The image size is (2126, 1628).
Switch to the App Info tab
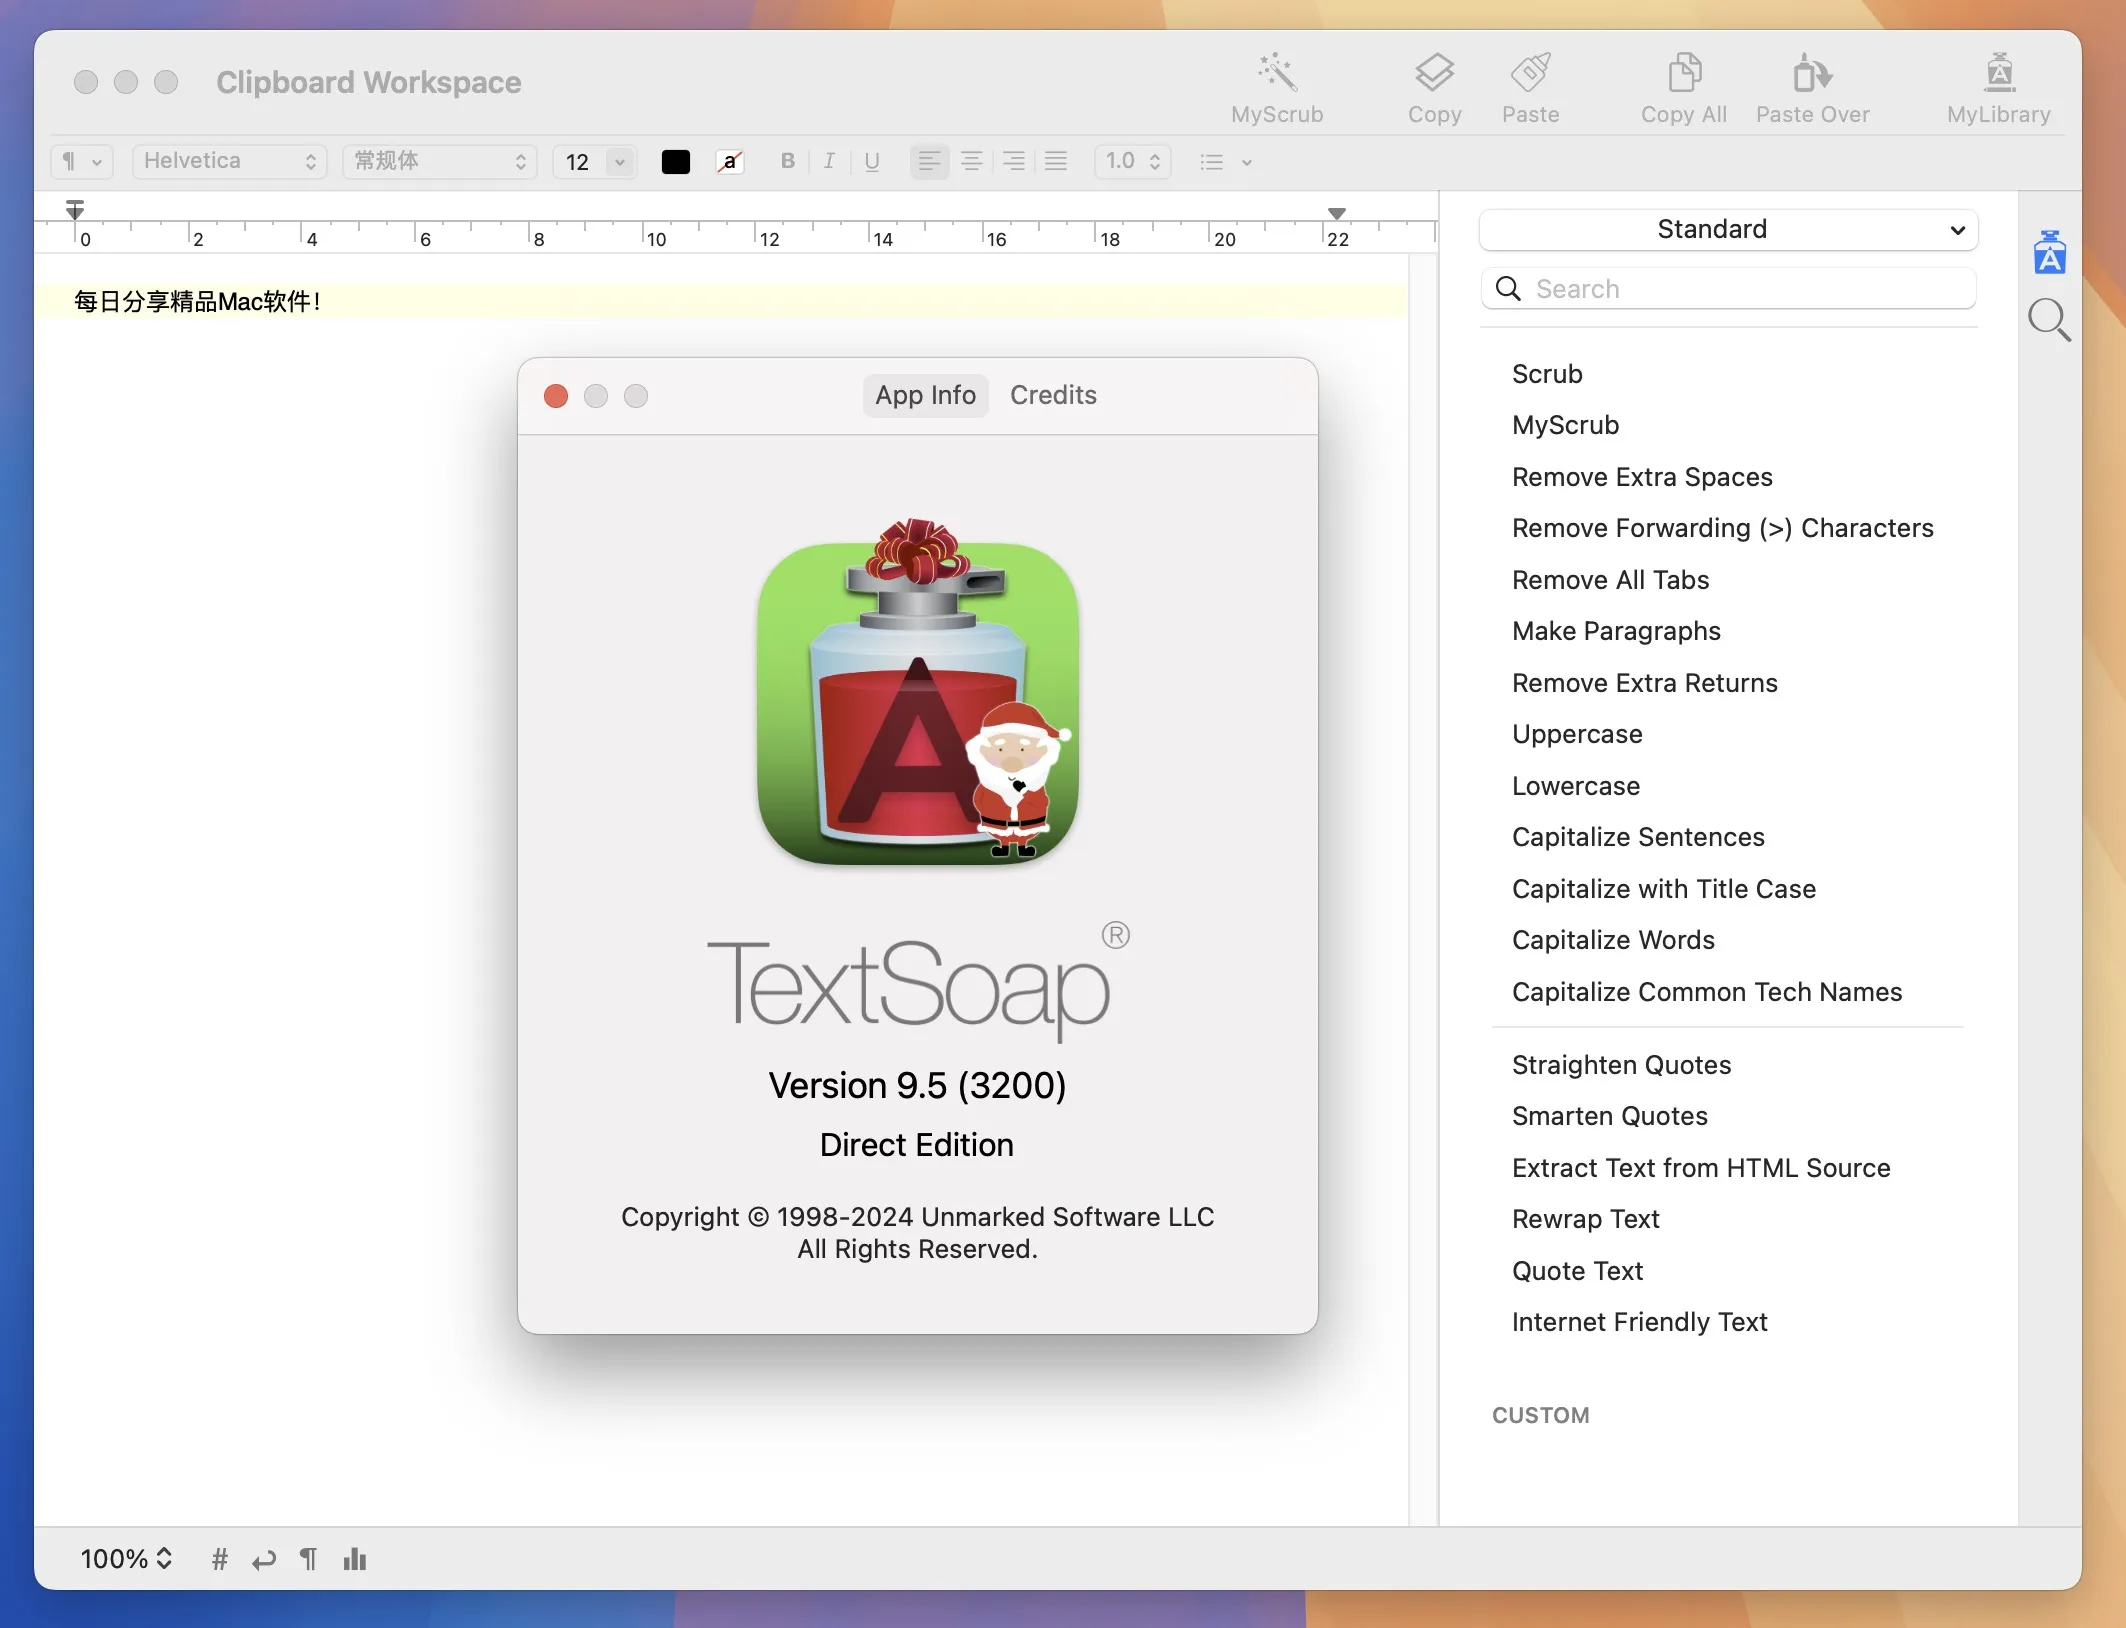tap(926, 395)
